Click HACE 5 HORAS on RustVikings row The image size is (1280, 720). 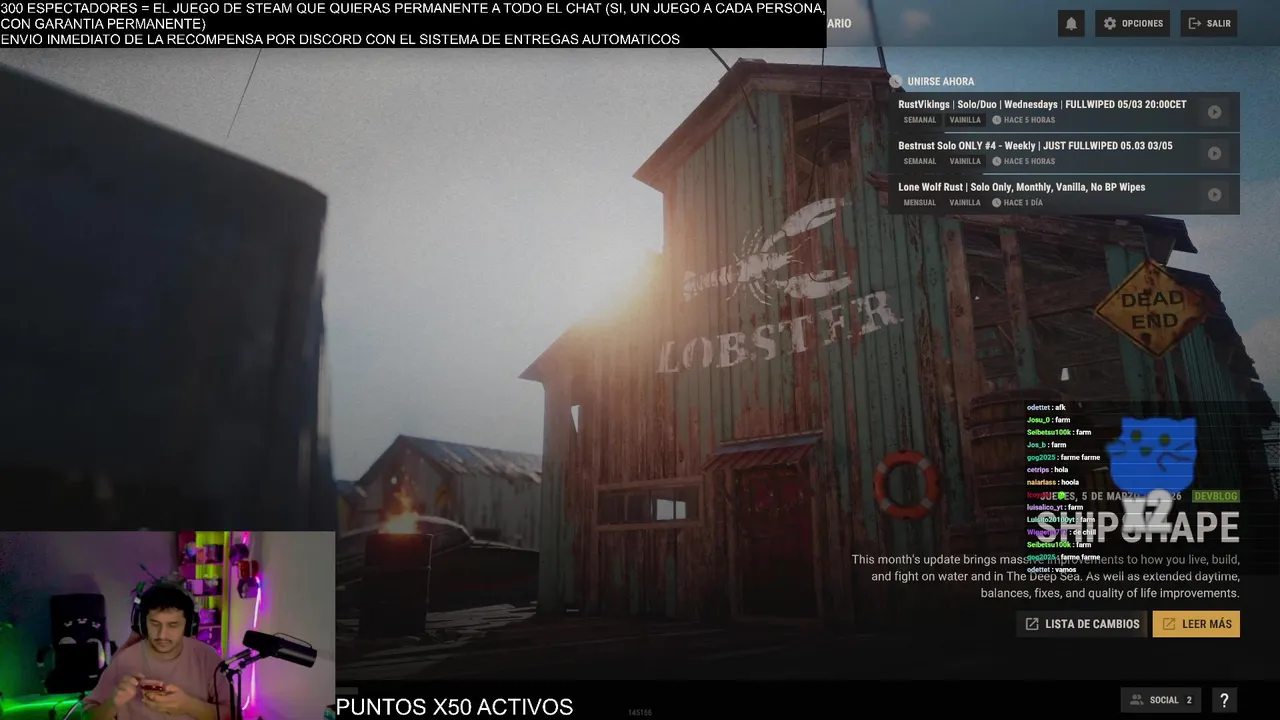tap(1023, 120)
